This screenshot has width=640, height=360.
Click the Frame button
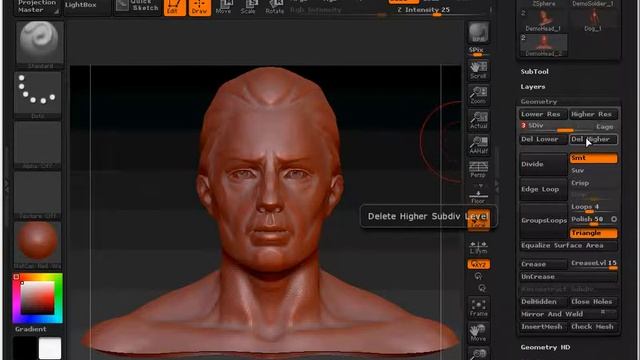pos(478,308)
